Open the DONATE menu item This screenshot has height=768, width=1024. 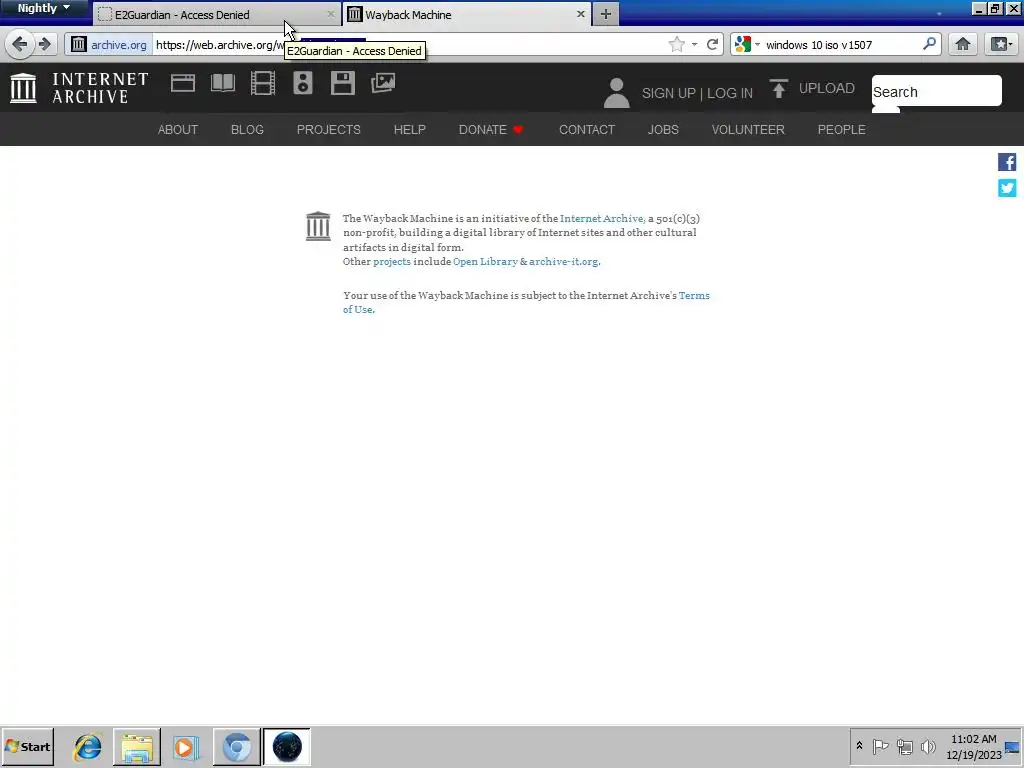[491, 129]
